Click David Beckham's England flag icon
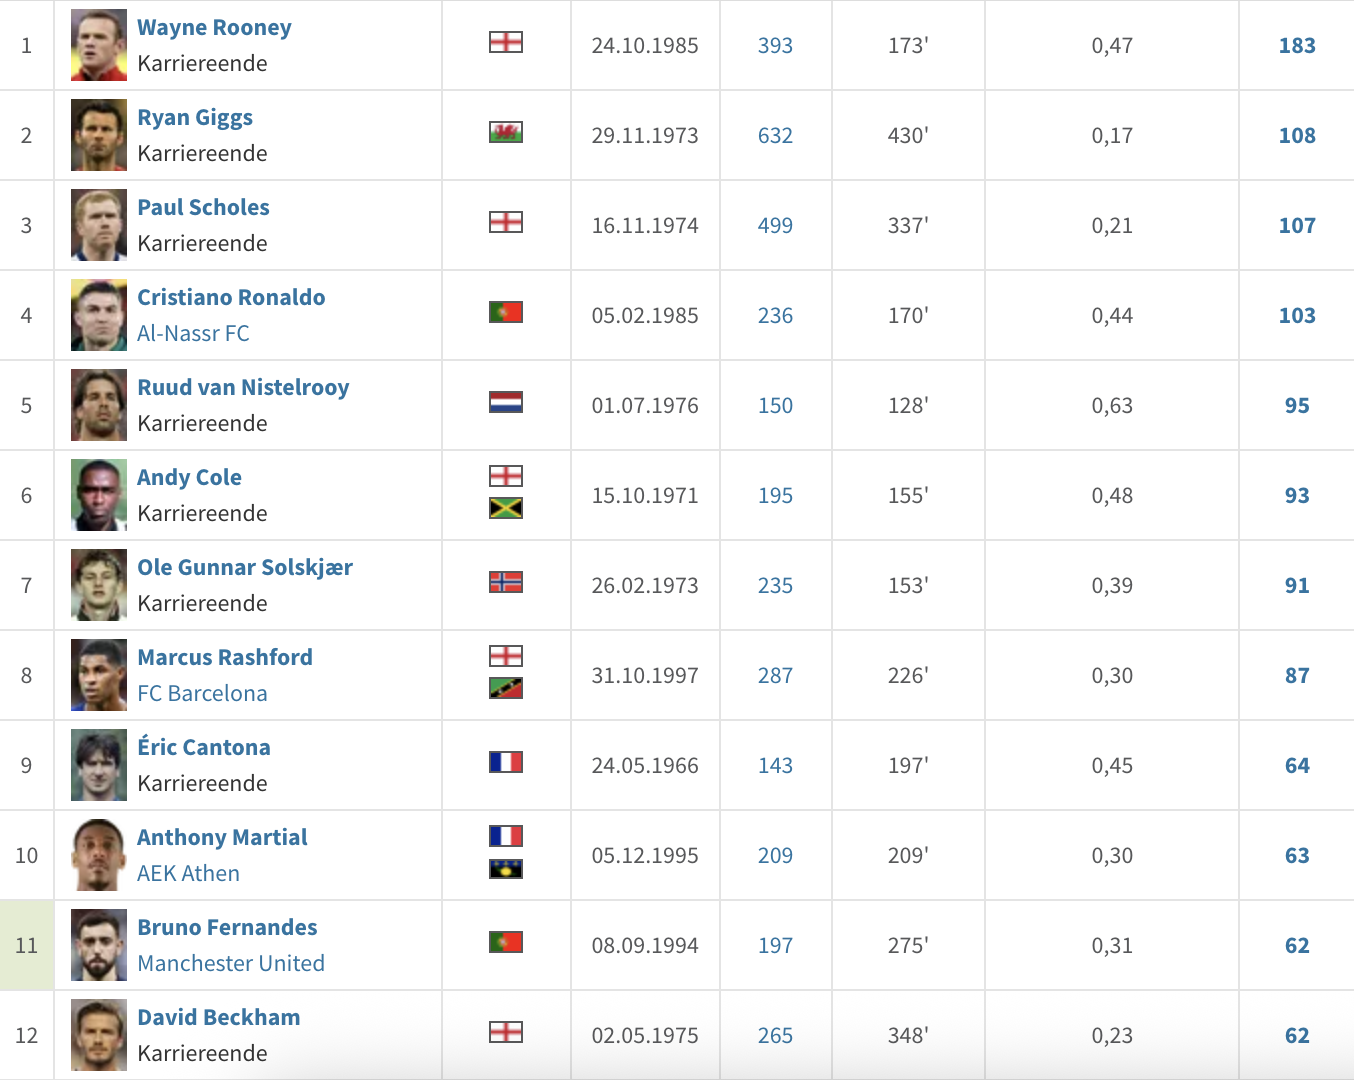Screen dimensions: 1354x1080 [506, 1032]
